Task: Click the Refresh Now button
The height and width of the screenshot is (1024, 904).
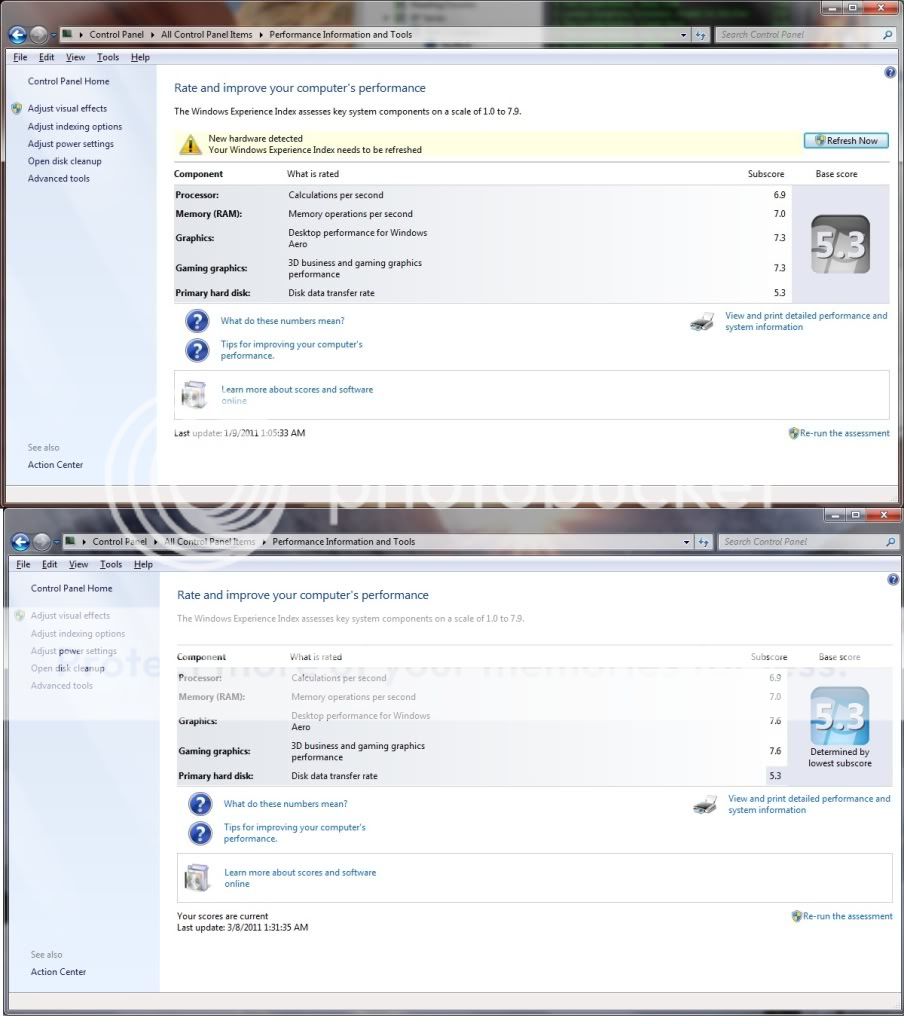Action: coord(846,140)
